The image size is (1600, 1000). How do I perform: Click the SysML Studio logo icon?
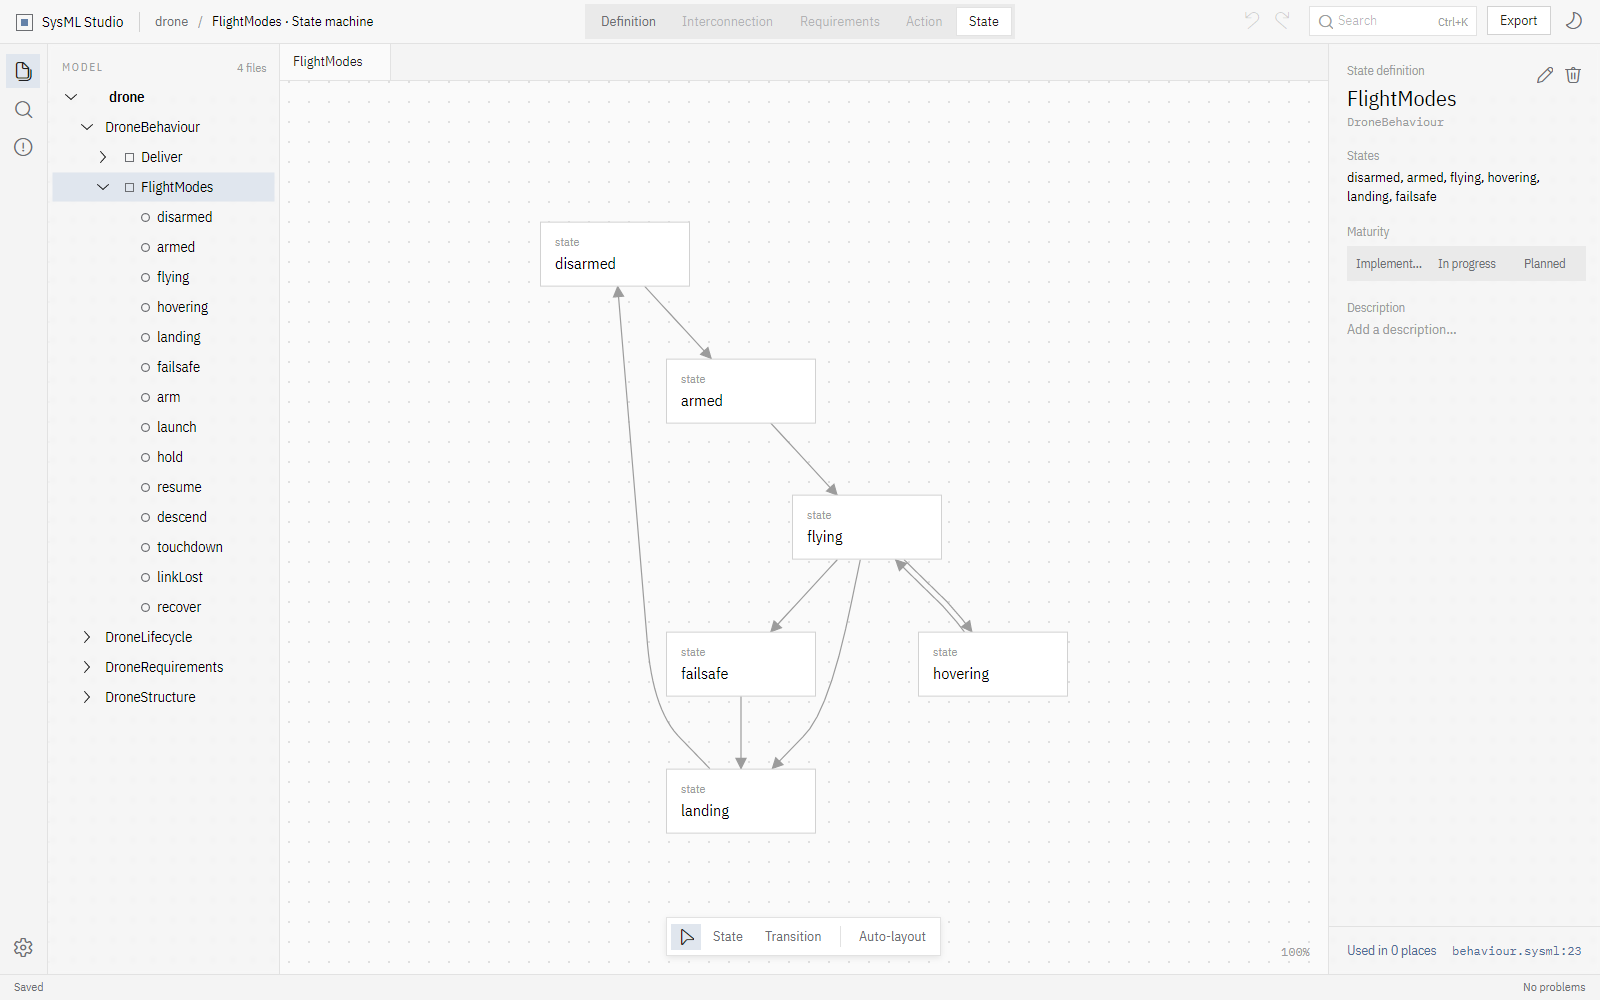25,21
